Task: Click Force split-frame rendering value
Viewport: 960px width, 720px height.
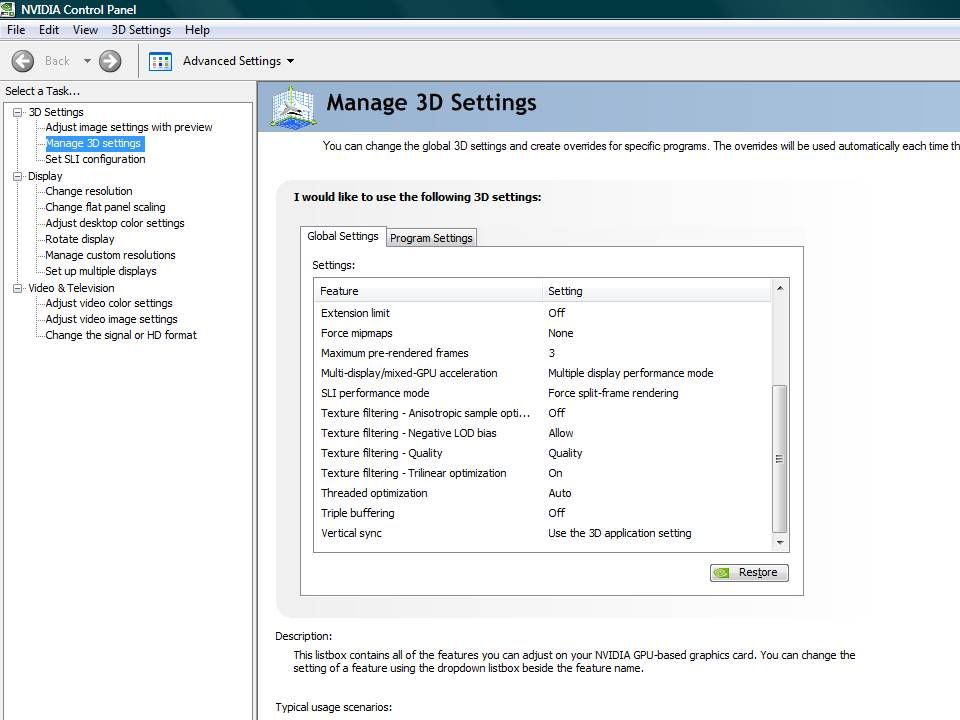Action: pyautogui.click(x=613, y=393)
